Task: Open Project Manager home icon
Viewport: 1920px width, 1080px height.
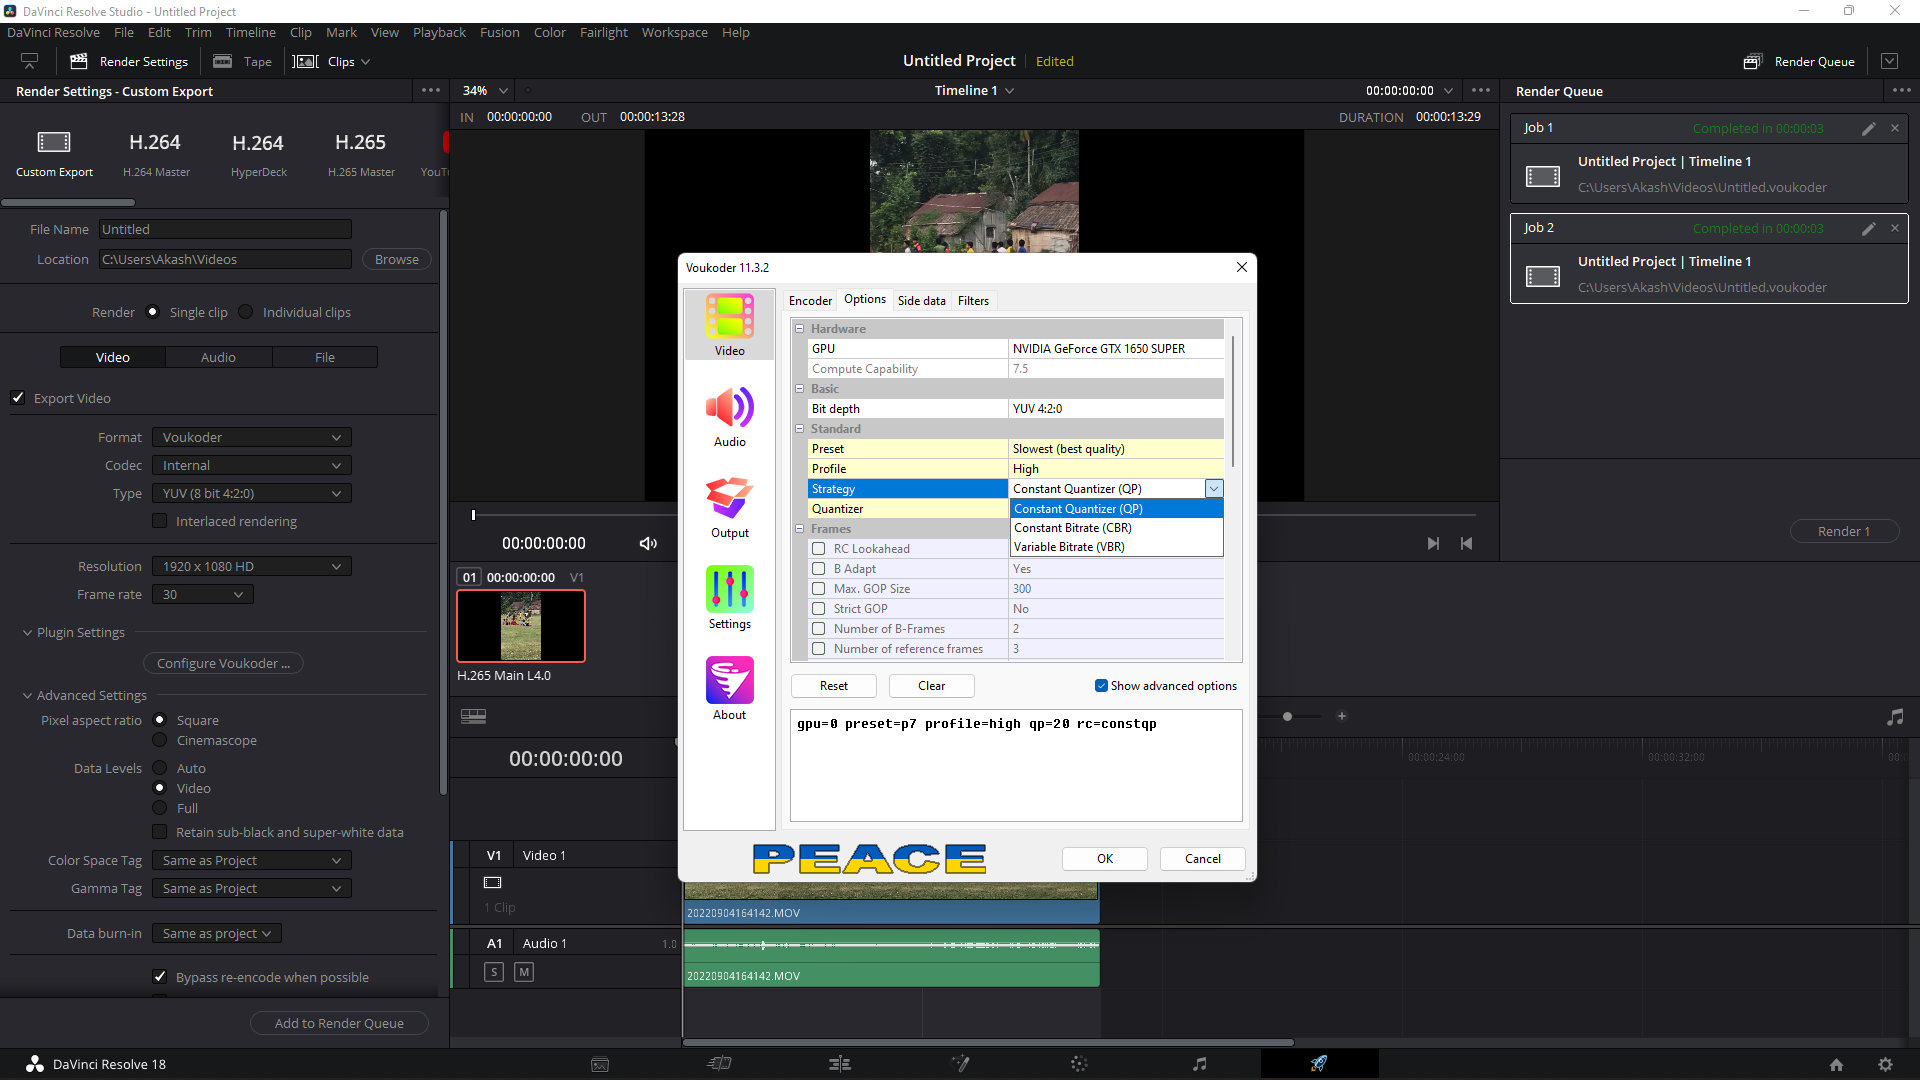Action: pos(1836,1065)
